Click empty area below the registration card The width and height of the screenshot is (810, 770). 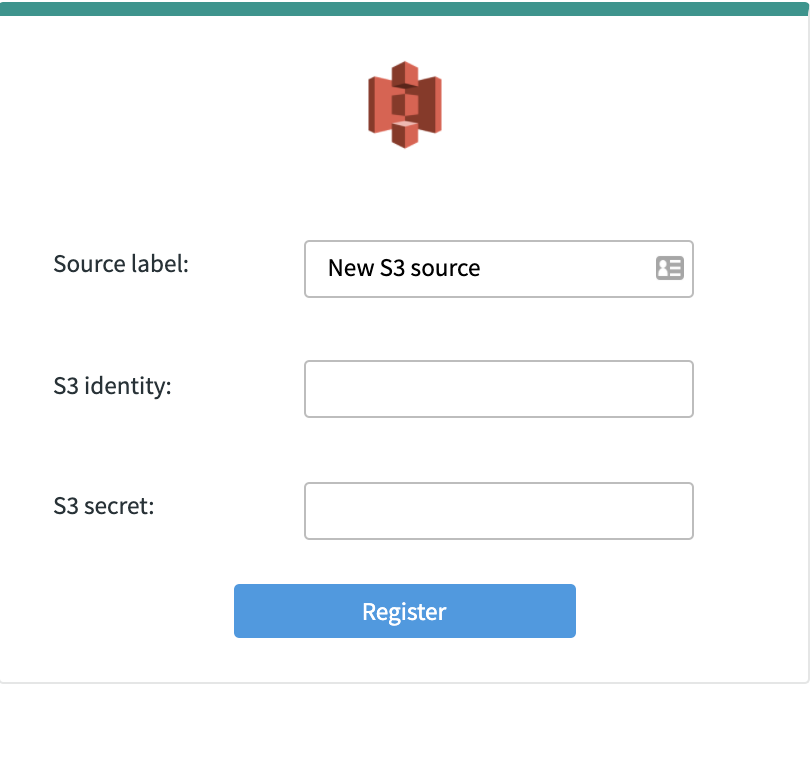(404, 727)
